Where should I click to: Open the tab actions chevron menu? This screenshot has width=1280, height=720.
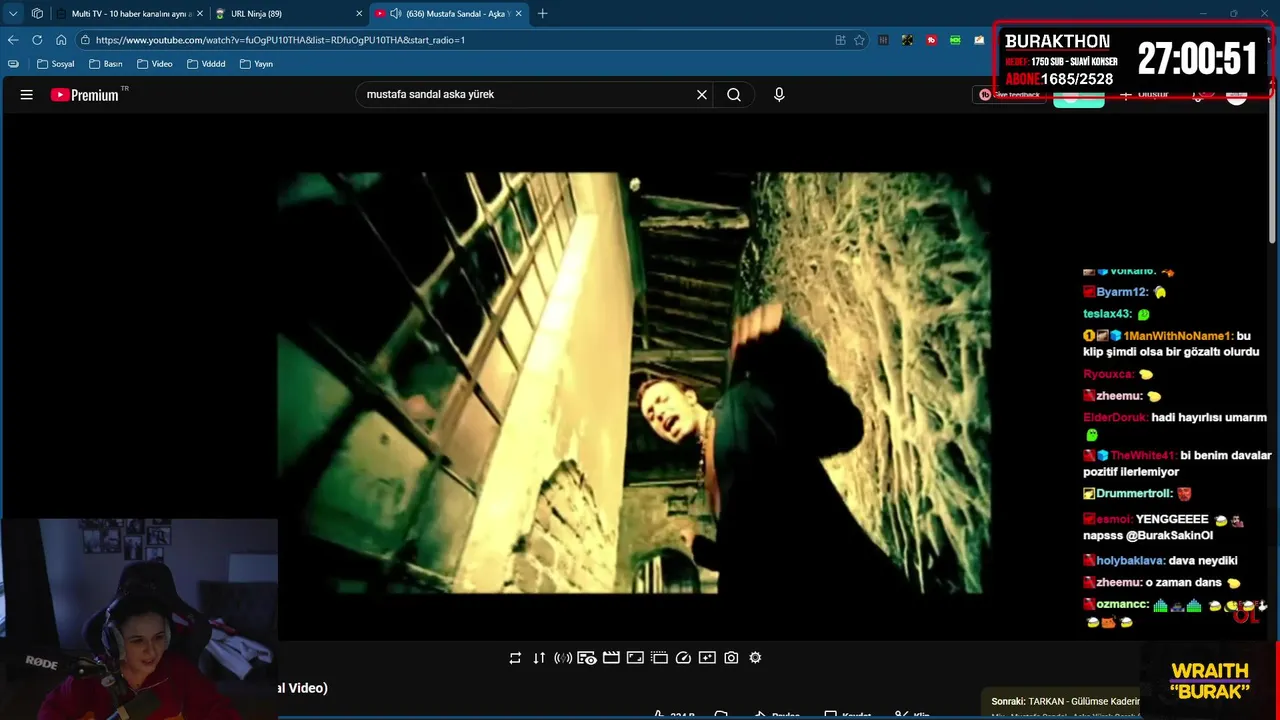13,14
